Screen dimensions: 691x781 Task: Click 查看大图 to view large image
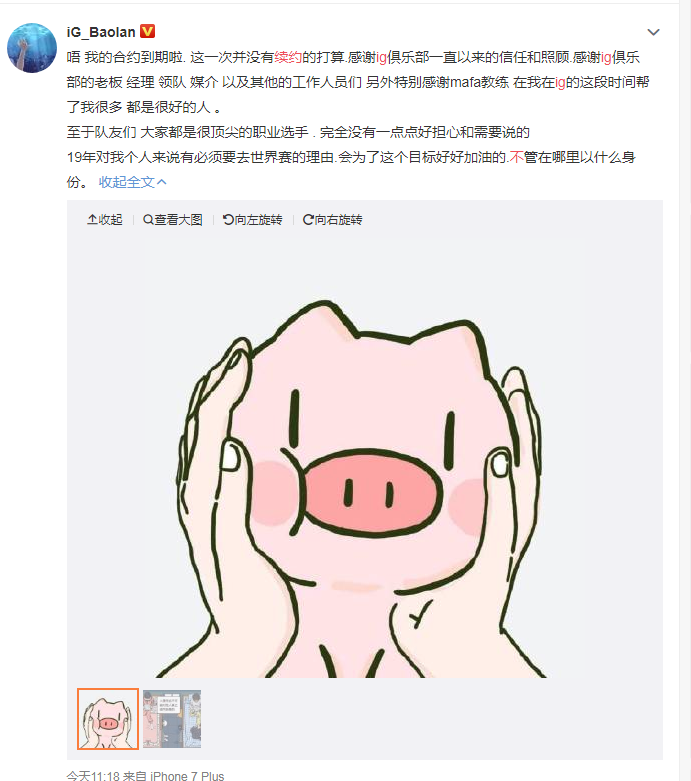tap(173, 220)
